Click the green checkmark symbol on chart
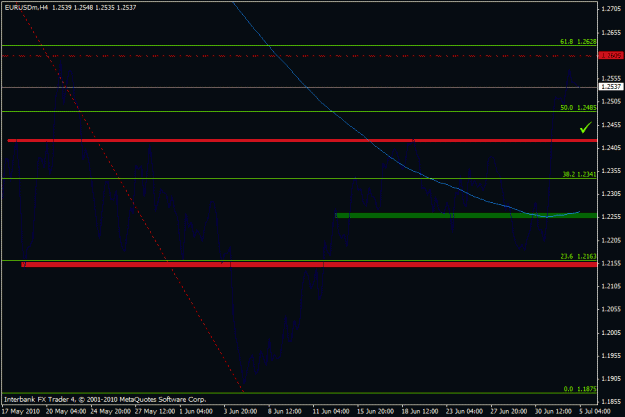The width and height of the screenshot is (625, 417). tap(586, 127)
